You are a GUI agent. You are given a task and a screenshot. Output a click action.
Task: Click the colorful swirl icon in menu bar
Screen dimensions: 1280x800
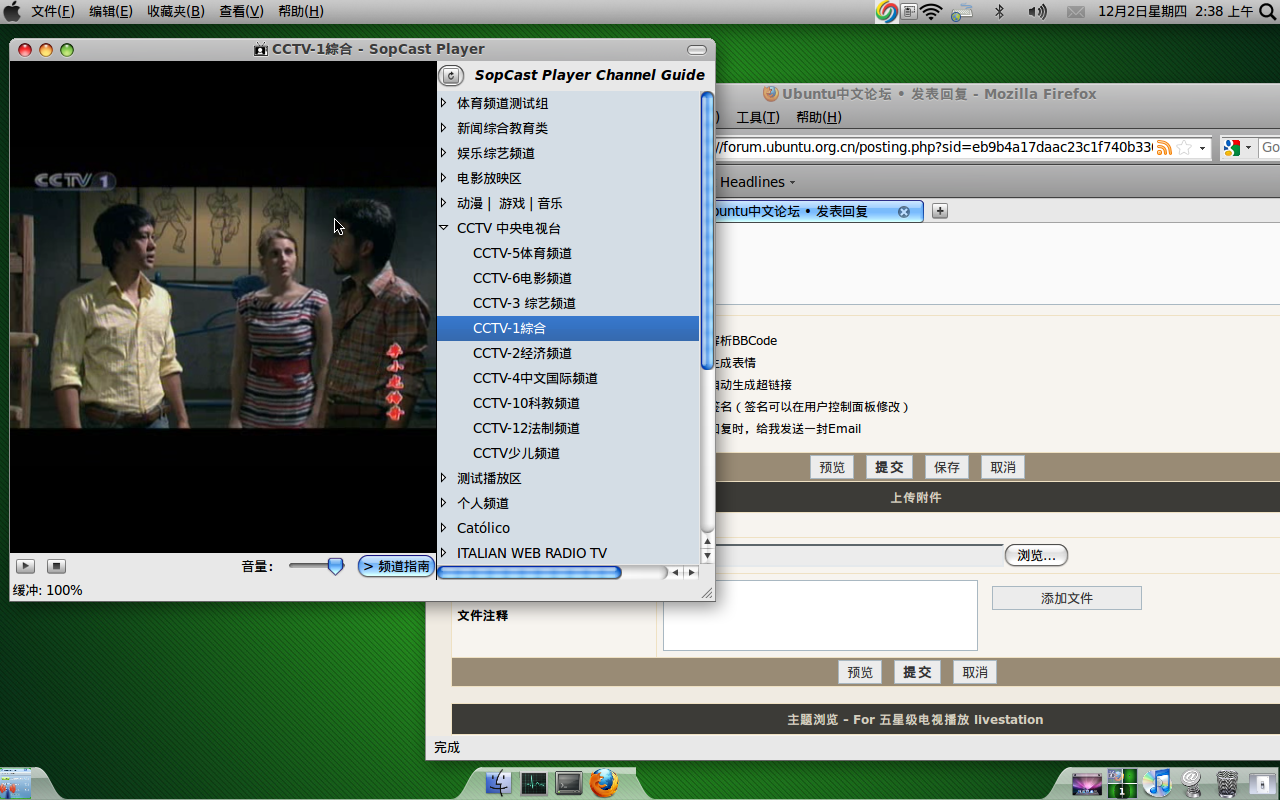tap(886, 12)
